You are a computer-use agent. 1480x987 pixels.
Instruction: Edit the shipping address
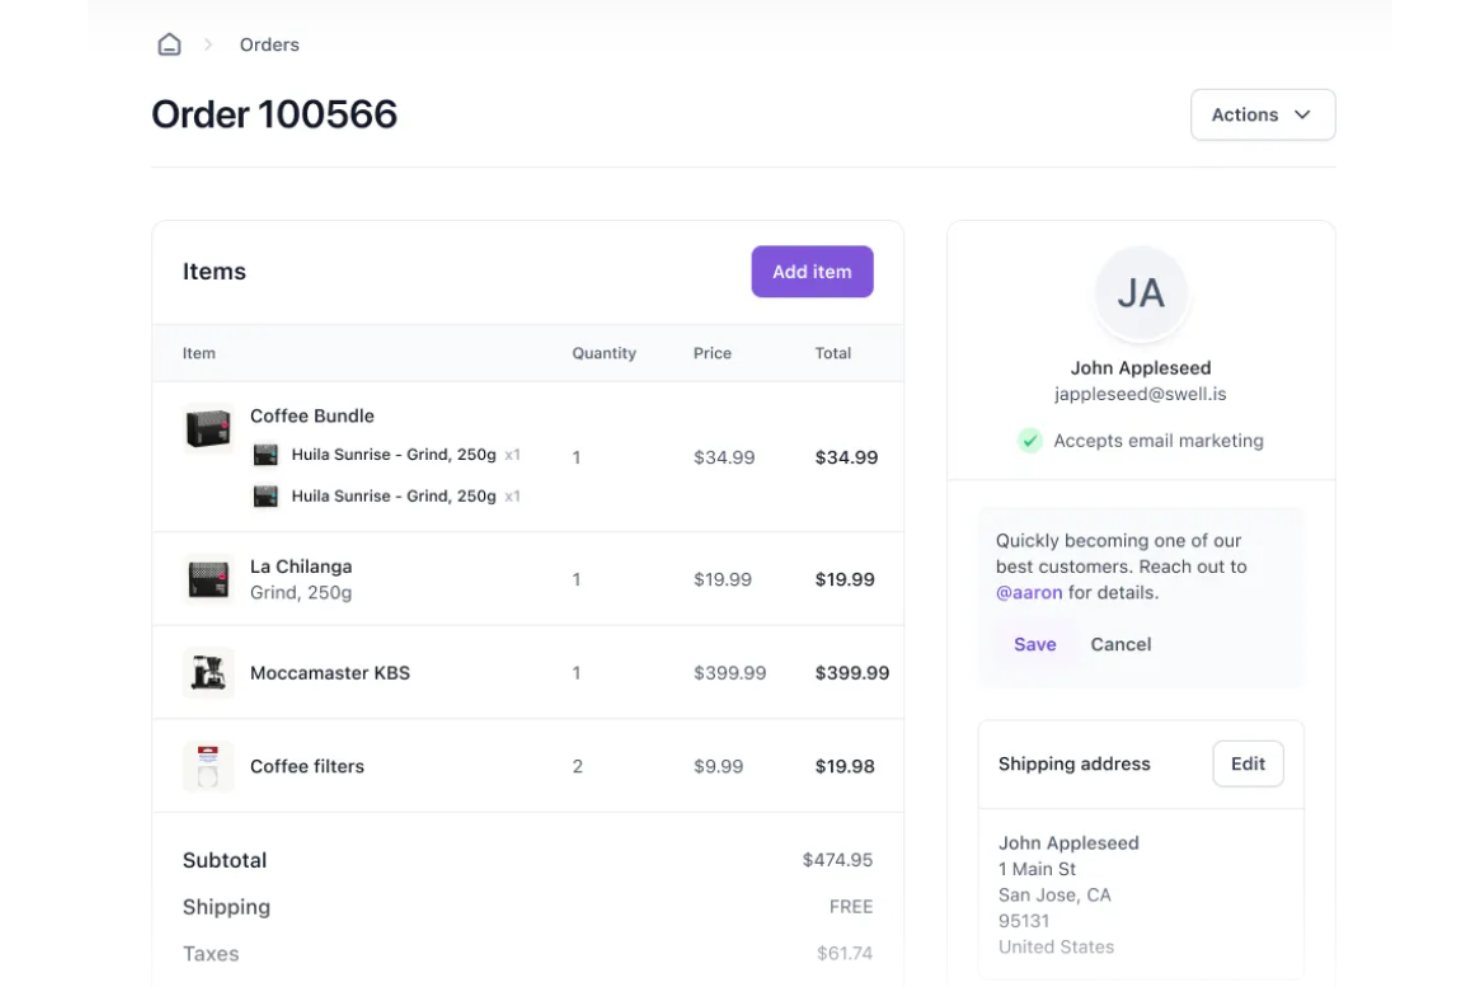pos(1247,763)
